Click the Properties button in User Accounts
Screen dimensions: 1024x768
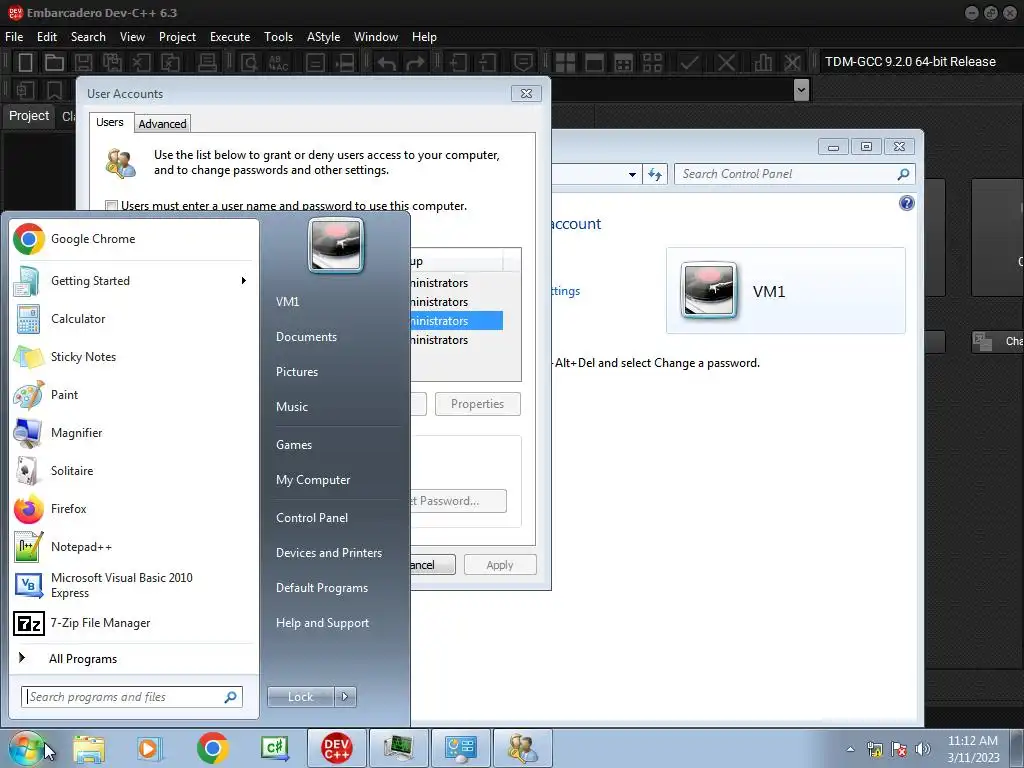(x=477, y=404)
